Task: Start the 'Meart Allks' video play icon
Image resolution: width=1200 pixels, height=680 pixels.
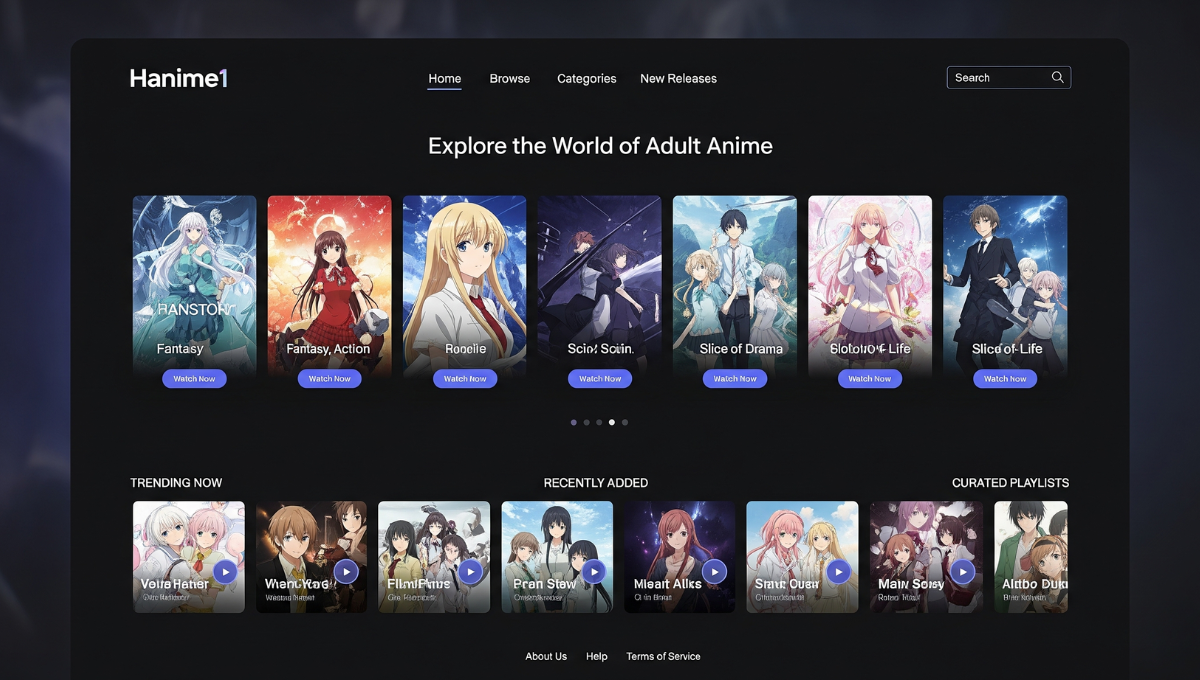Action: pyautogui.click(x=714, y=571)
